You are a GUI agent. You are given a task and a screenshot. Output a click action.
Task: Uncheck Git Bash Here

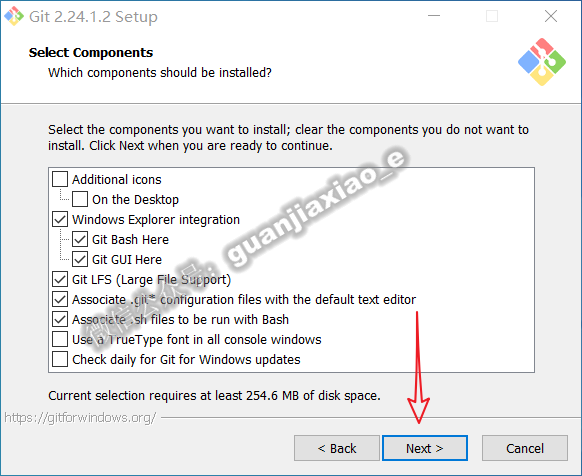(x=80, y=239)
